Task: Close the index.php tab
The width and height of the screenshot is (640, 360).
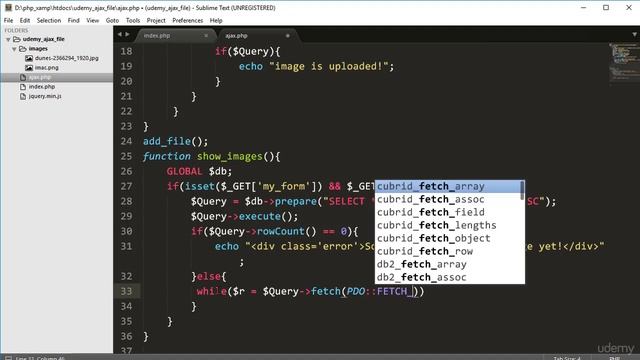Action: [x=206, y=36]
